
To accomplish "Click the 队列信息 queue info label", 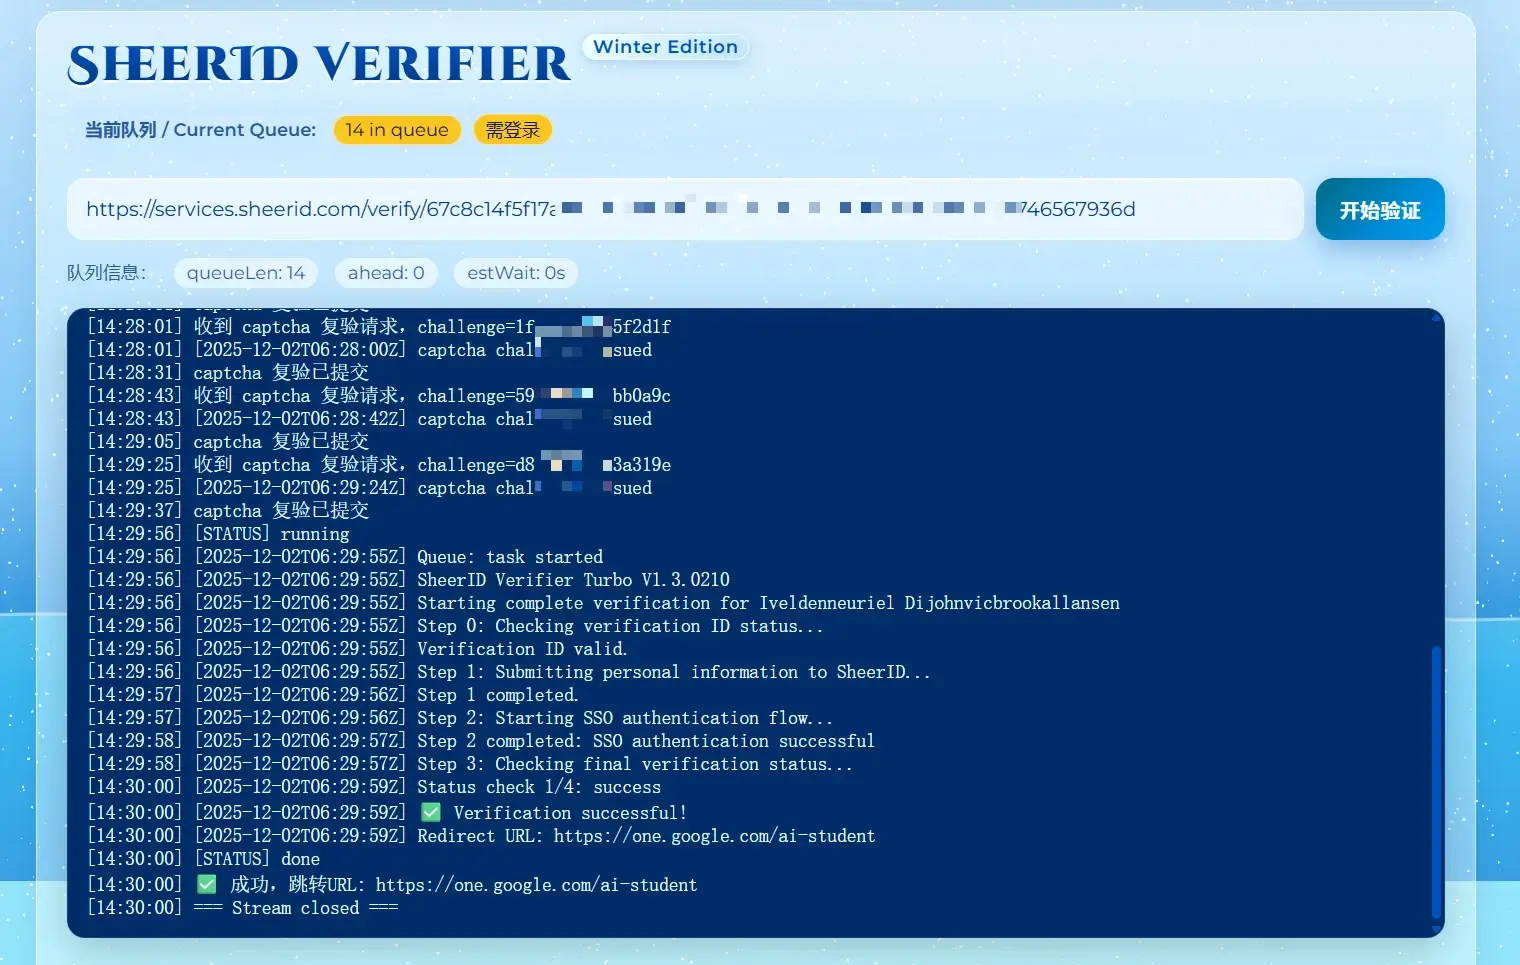I will [106, 273].
